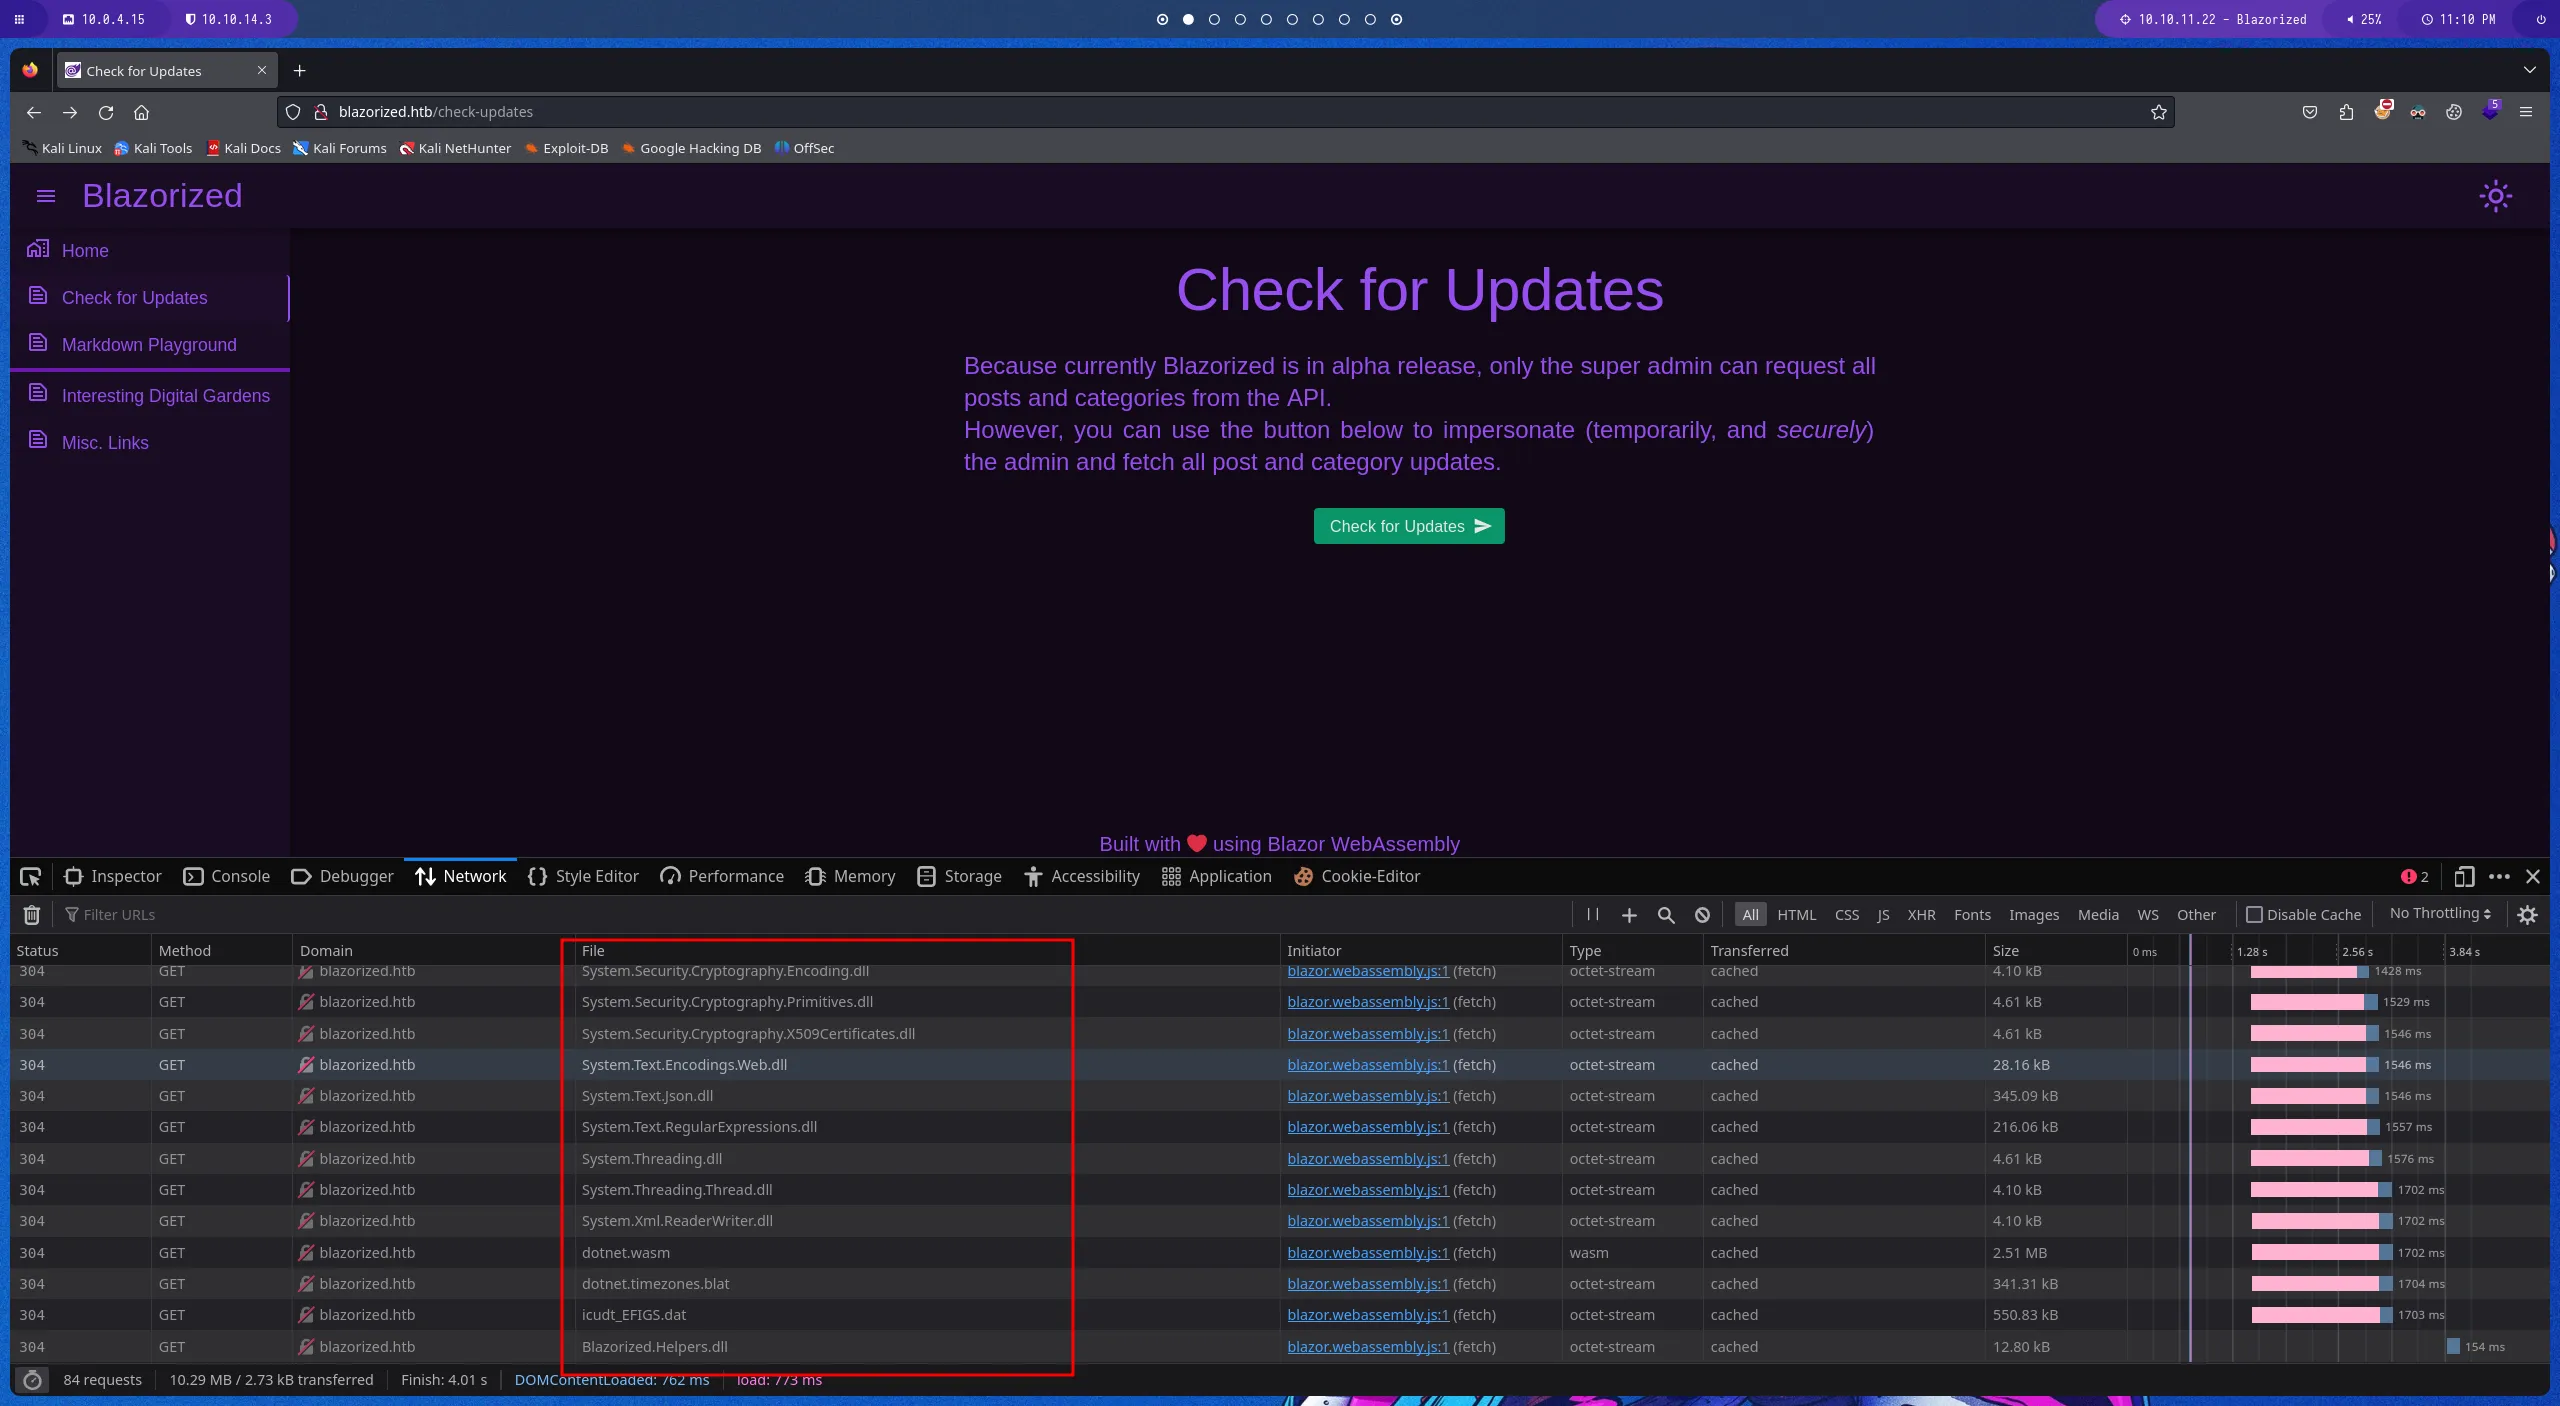This screenshot has width=2560, height=1406.
Task: Open the network search magnifier icon
Action: (1666, 914)
